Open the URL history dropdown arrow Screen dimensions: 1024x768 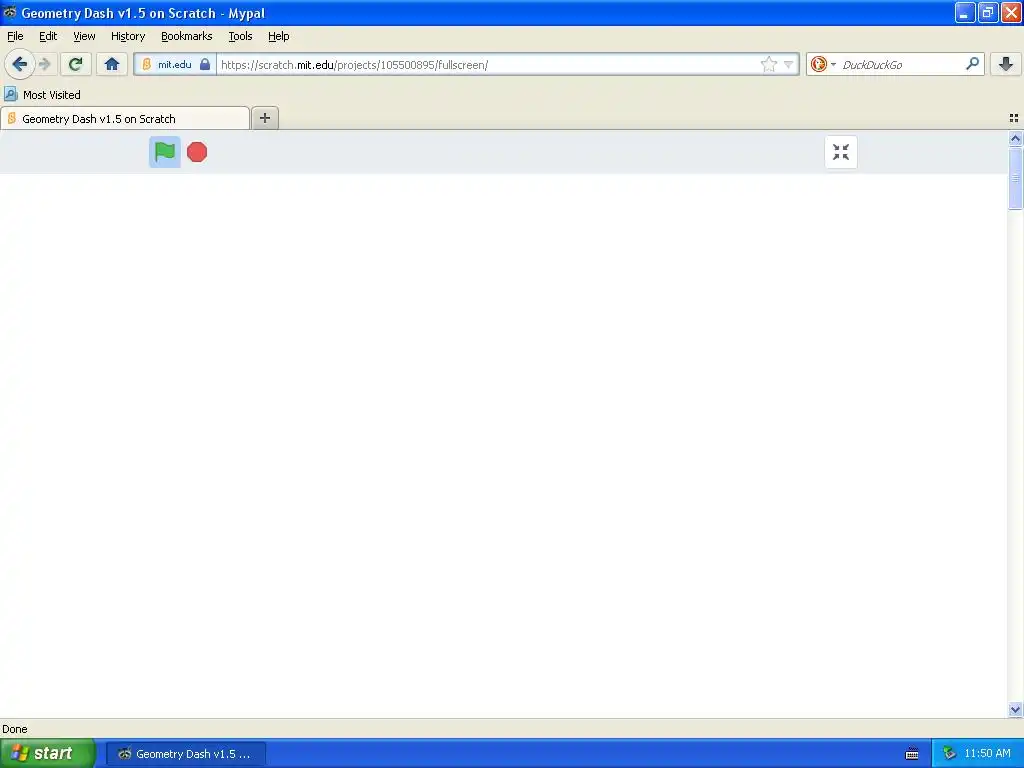(x=788, y=65)
